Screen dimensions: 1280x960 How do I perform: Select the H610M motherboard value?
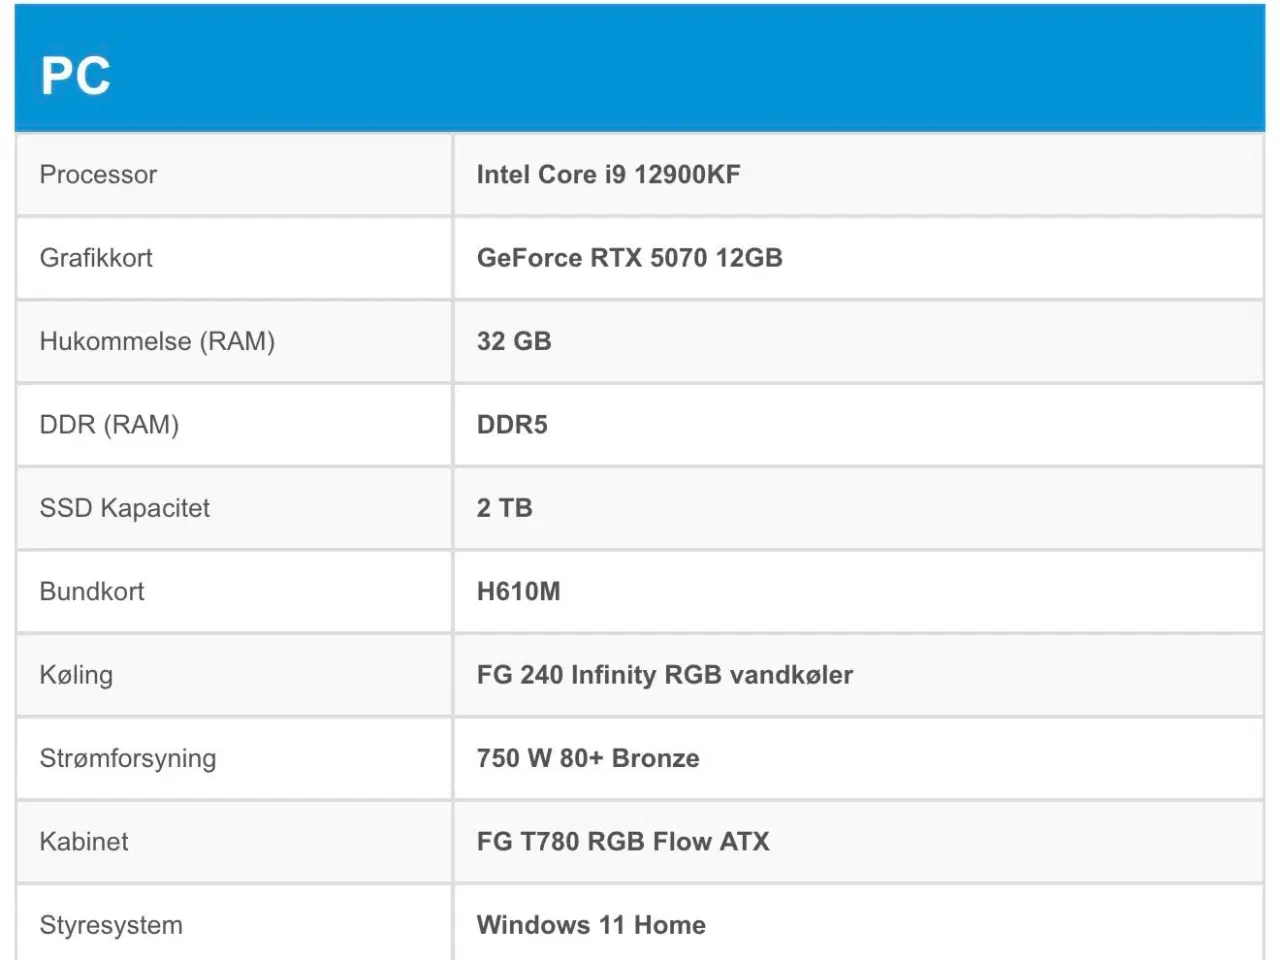pos(518,591)
